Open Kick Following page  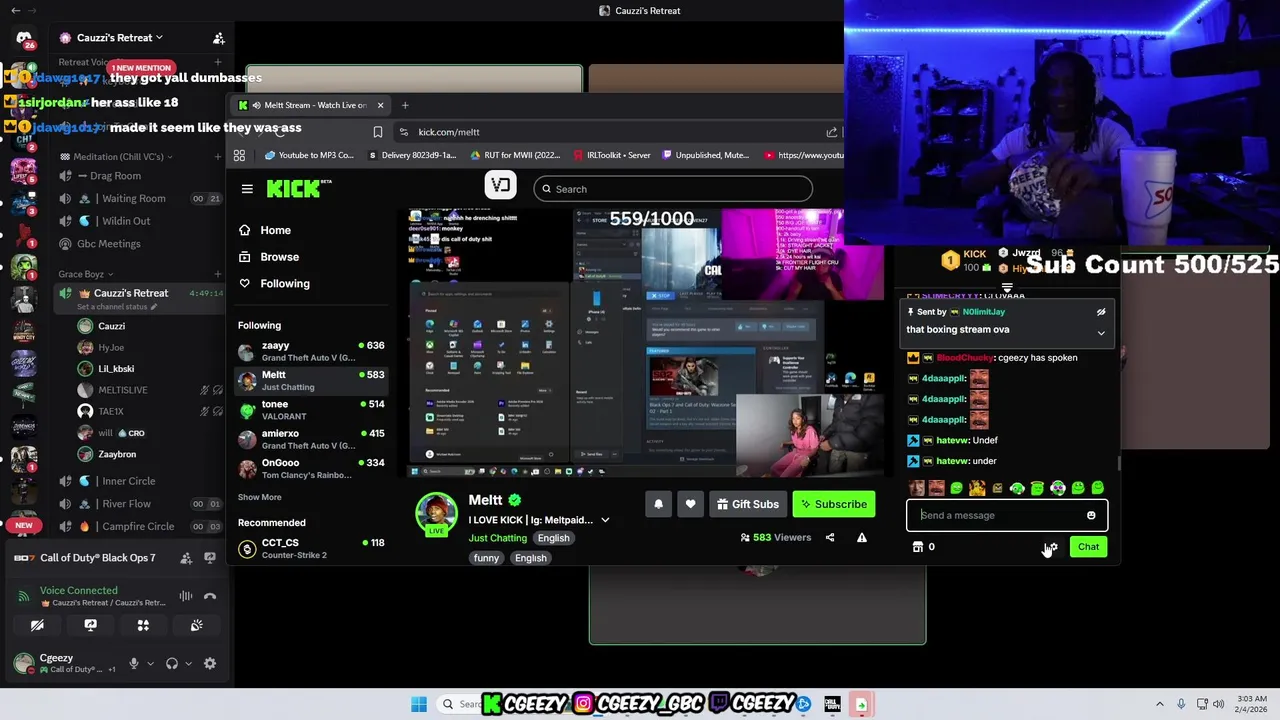[274, 283]
